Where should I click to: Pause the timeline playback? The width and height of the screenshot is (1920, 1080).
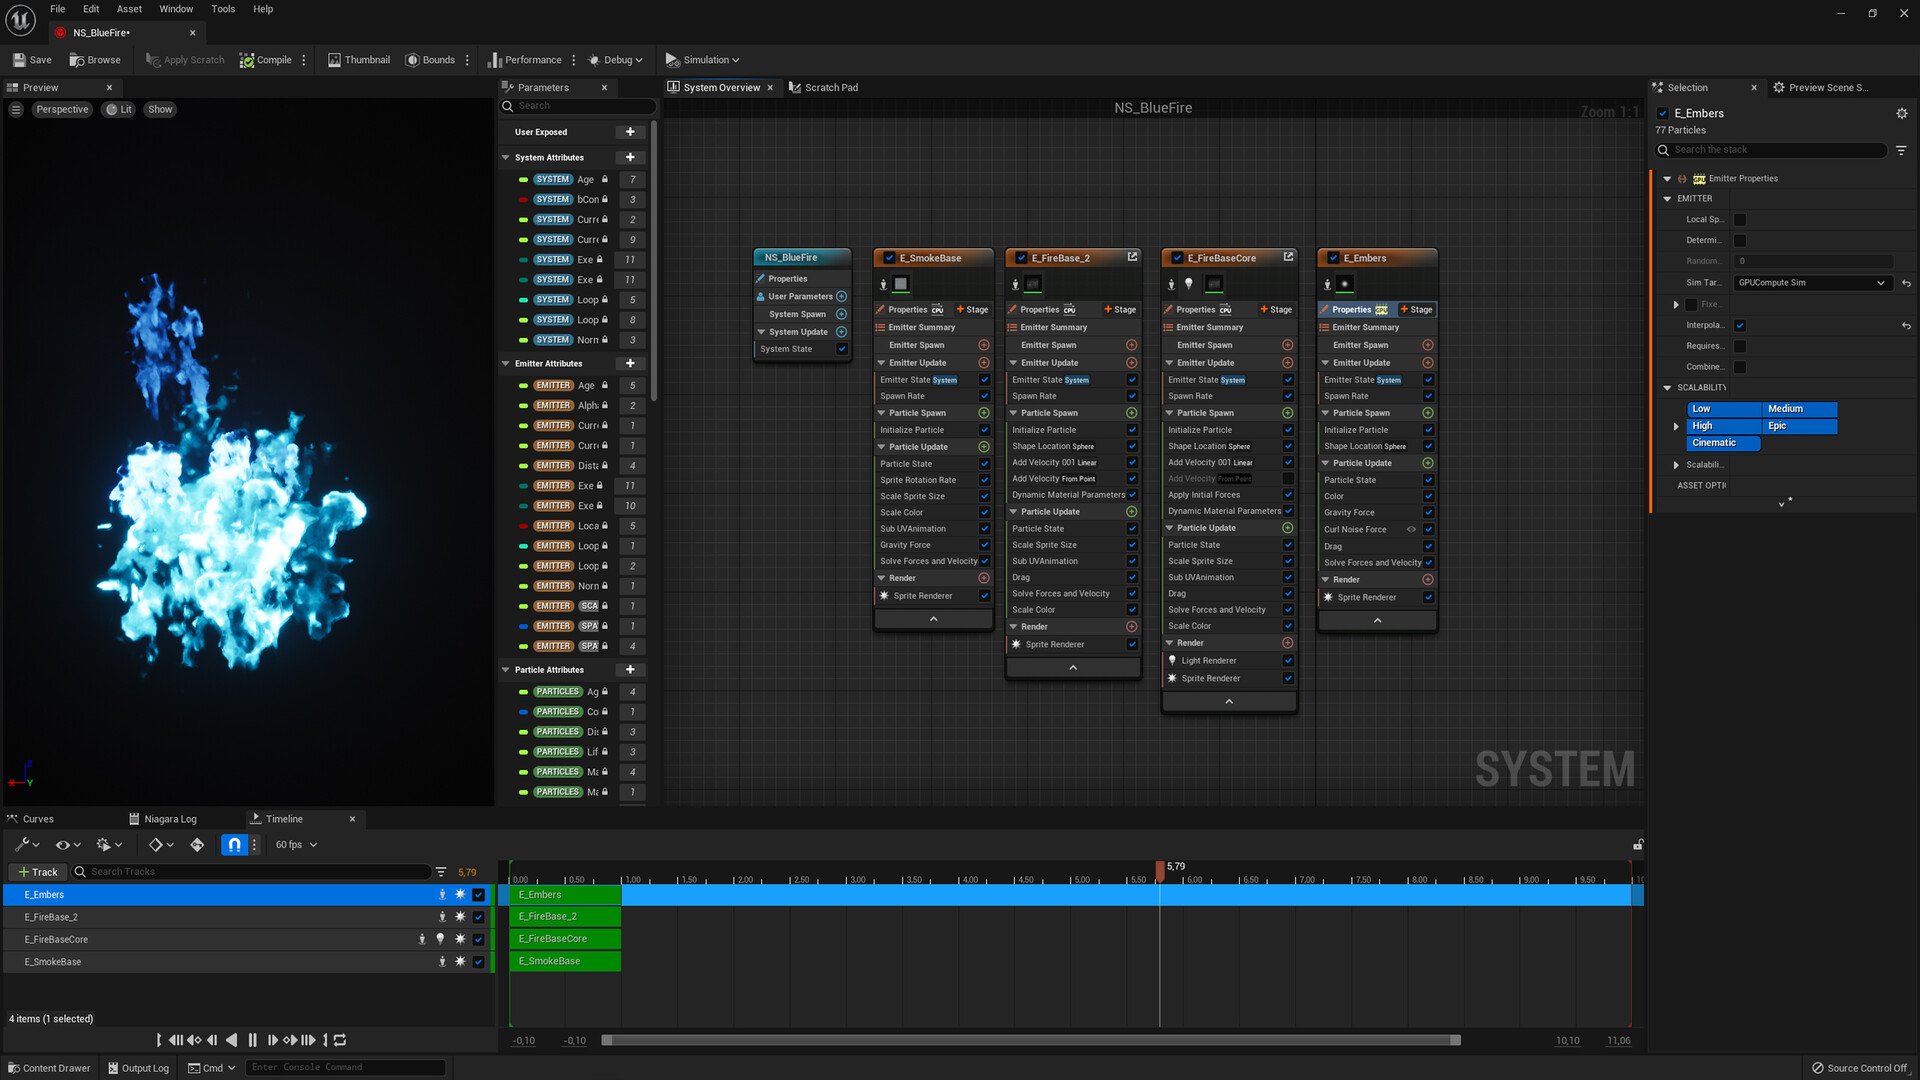pyautogui.click(x=252, y=1040)
